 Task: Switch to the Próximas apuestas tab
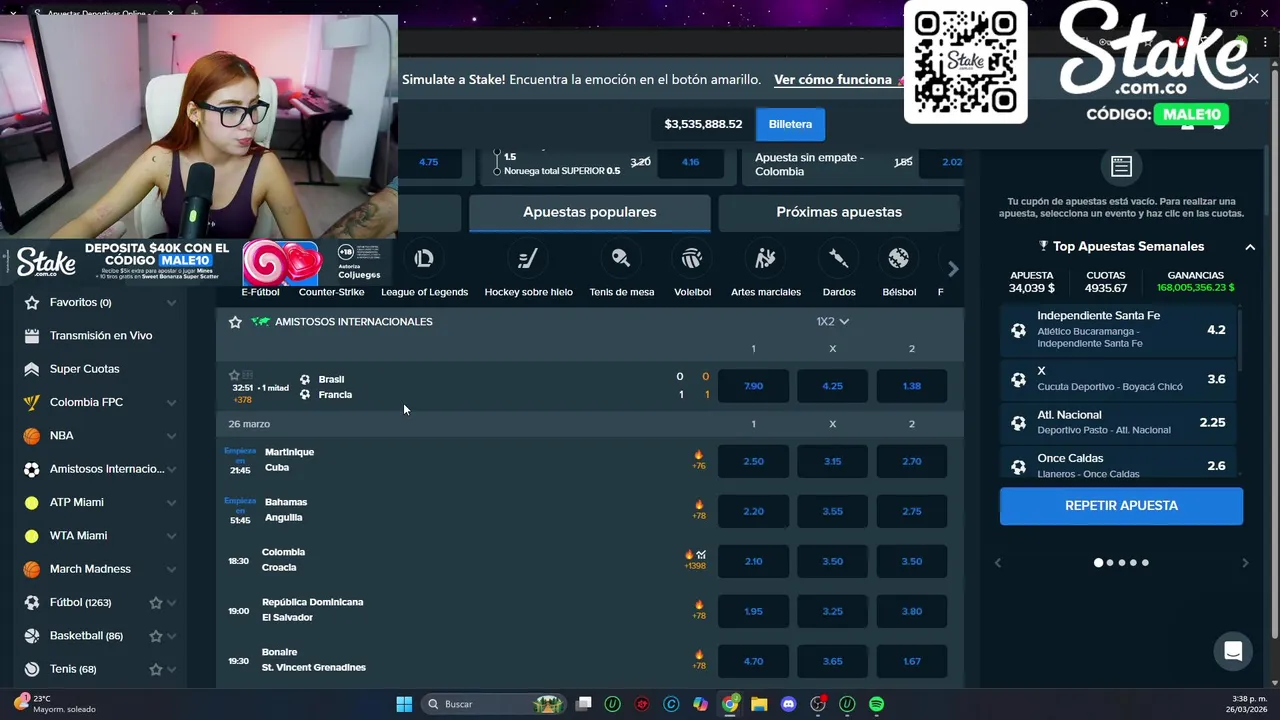[x=839, y=212]
